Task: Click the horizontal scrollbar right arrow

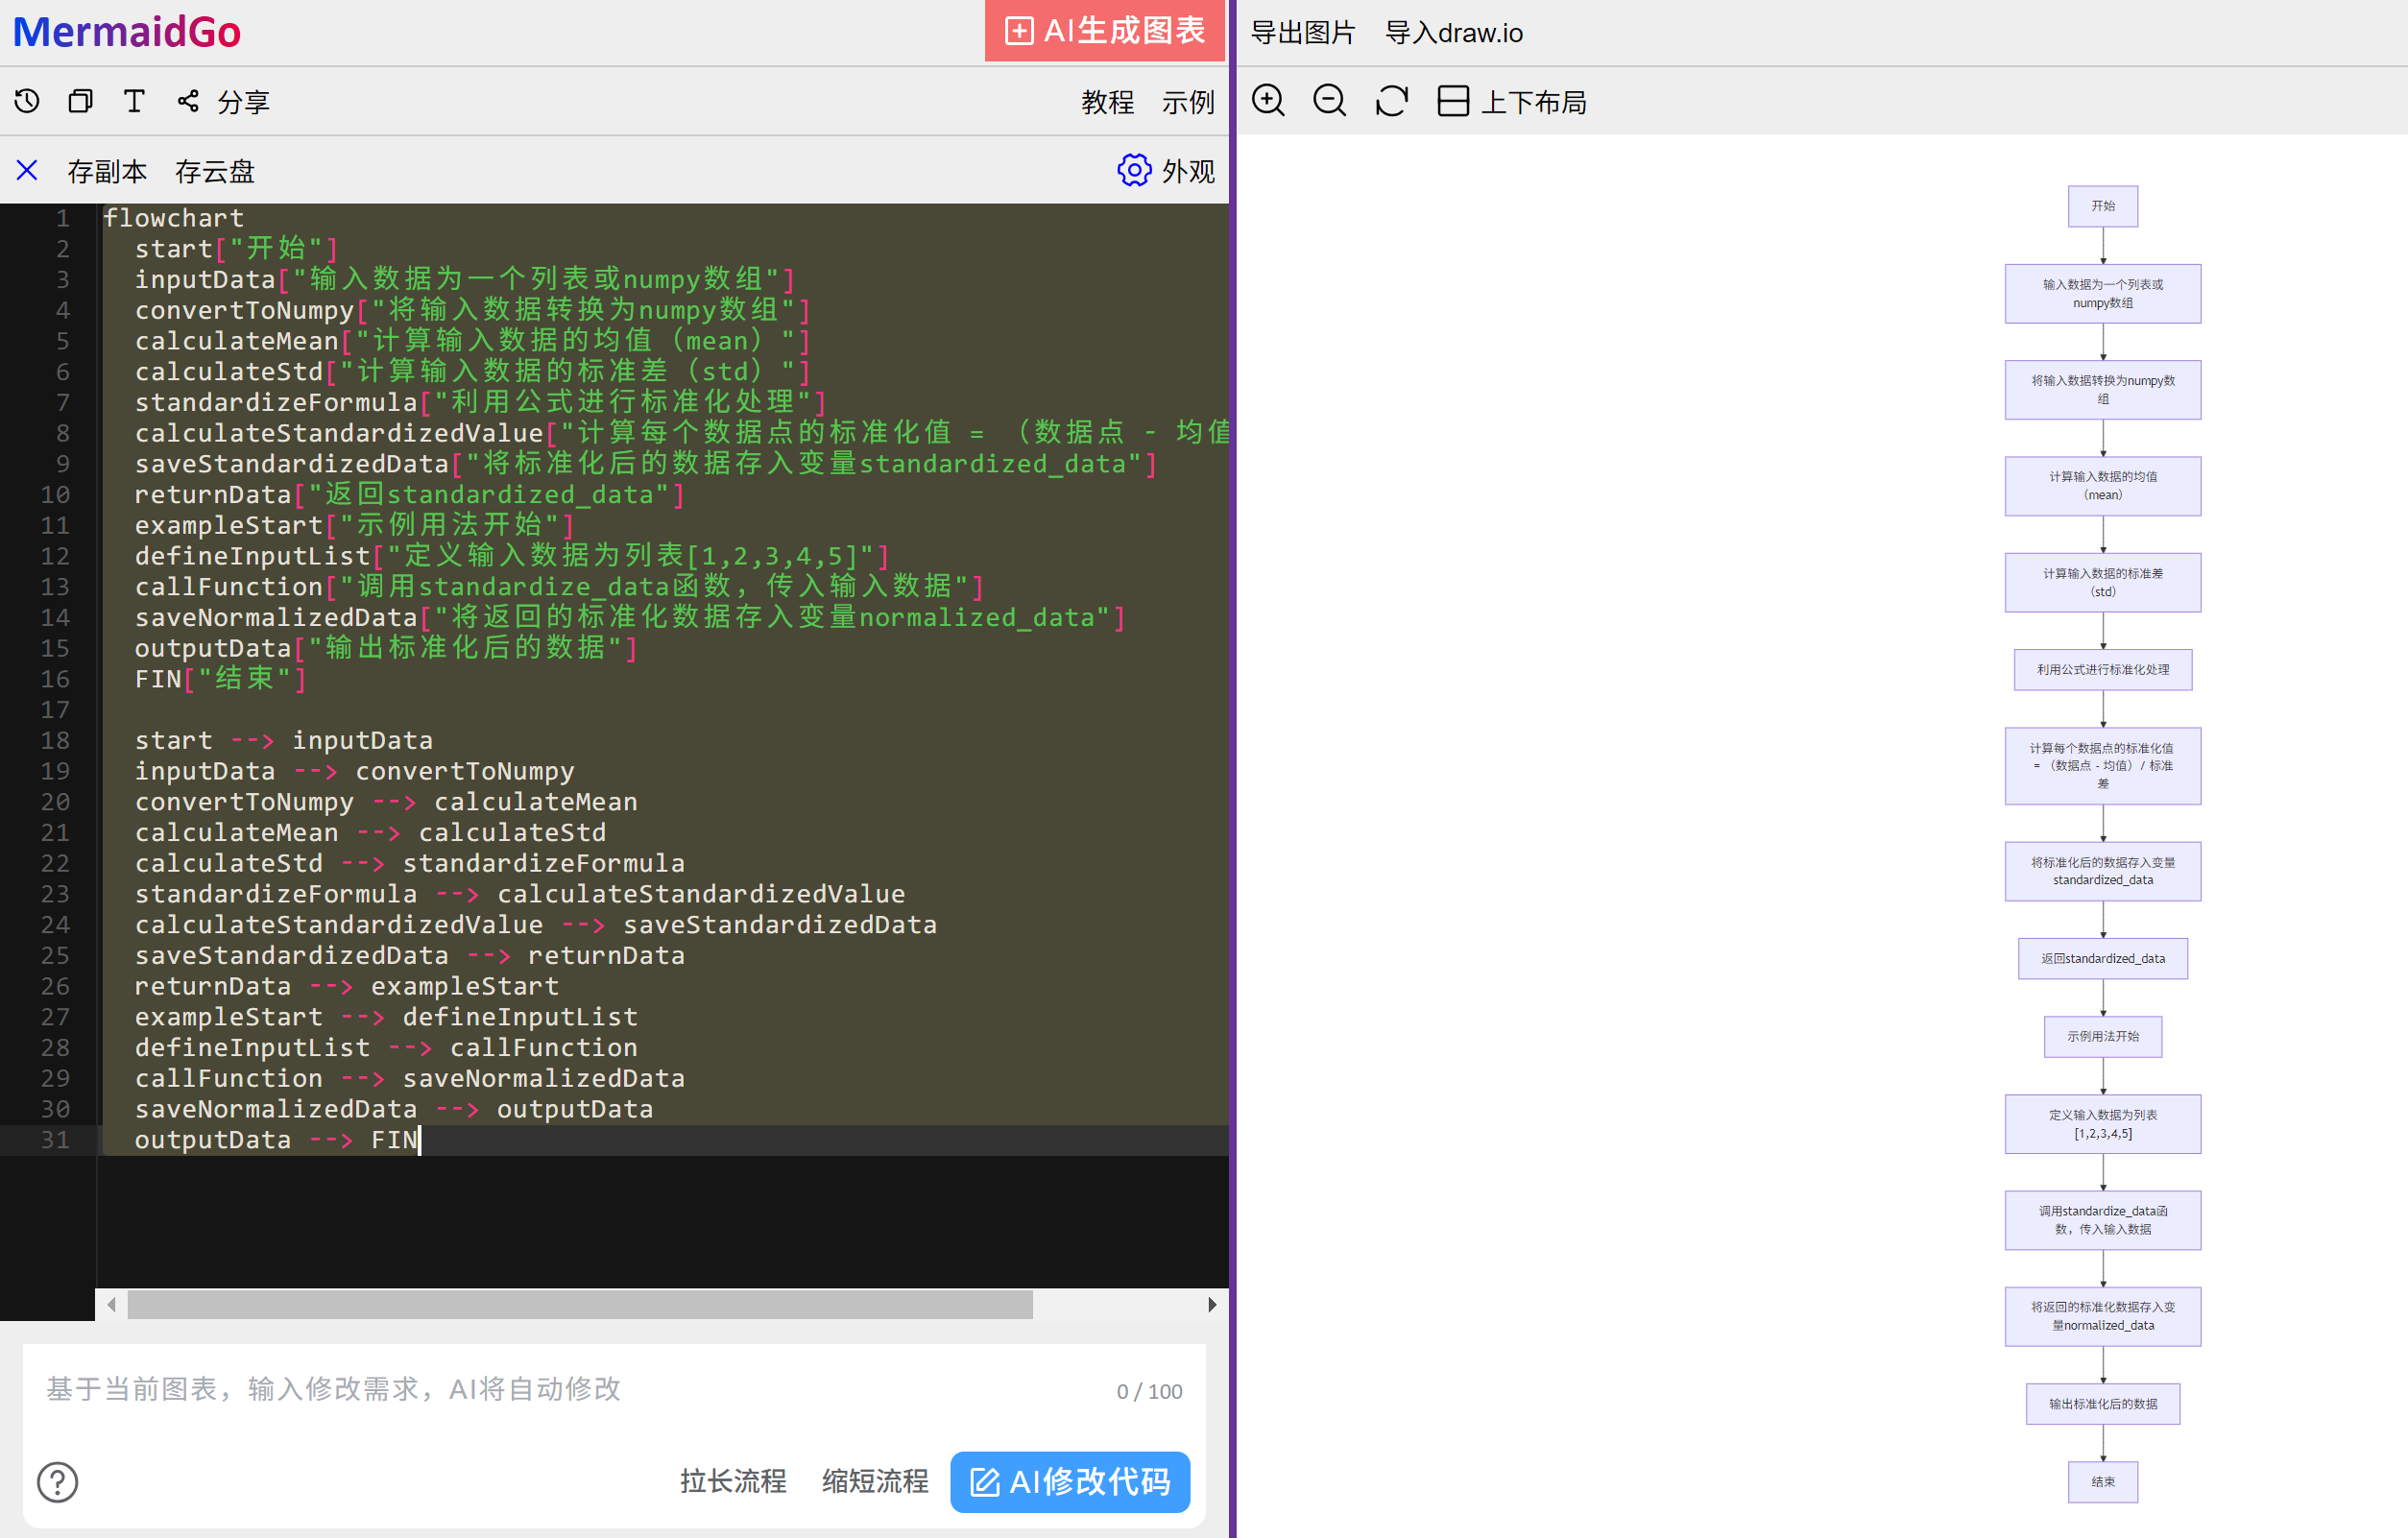Action: coord(1212,1304)
